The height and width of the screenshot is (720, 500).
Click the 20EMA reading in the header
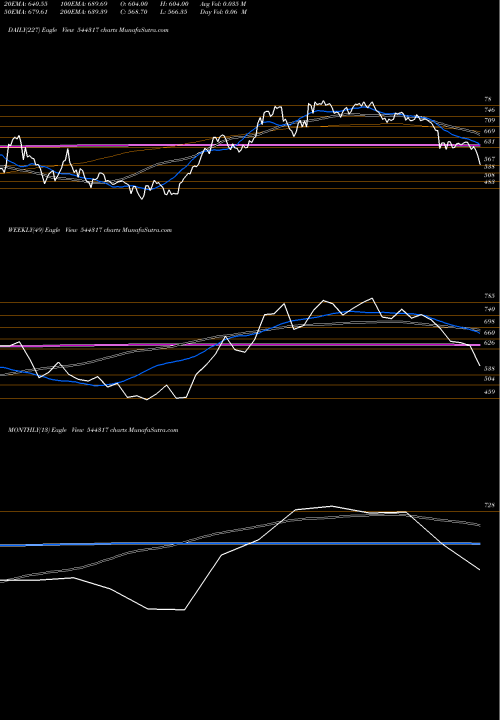pyautogui.click(x=24, y=4)
